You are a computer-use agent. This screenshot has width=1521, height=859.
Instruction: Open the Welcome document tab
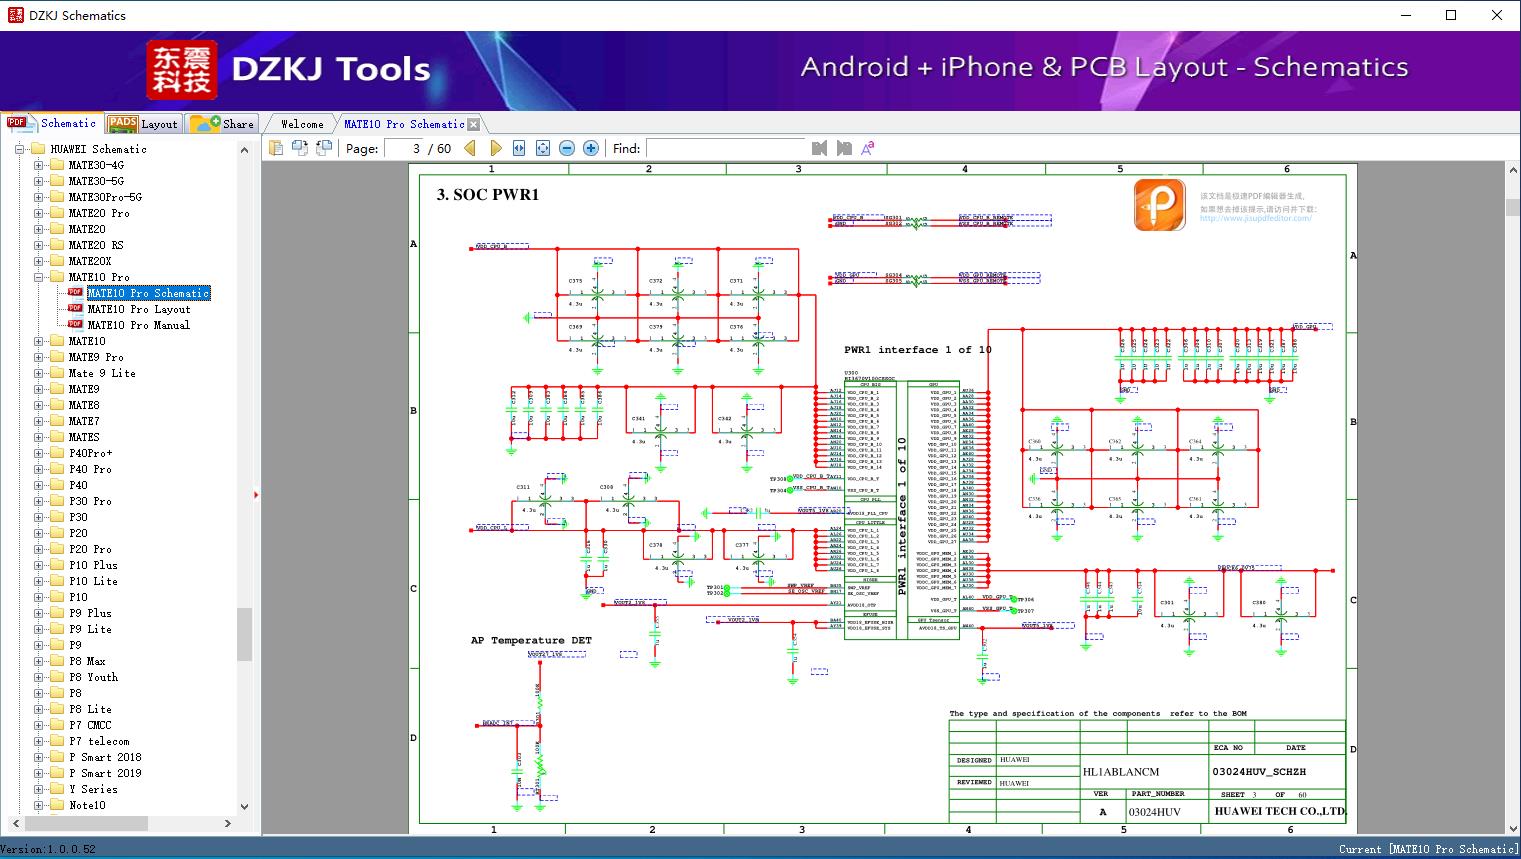pos(302,124)
